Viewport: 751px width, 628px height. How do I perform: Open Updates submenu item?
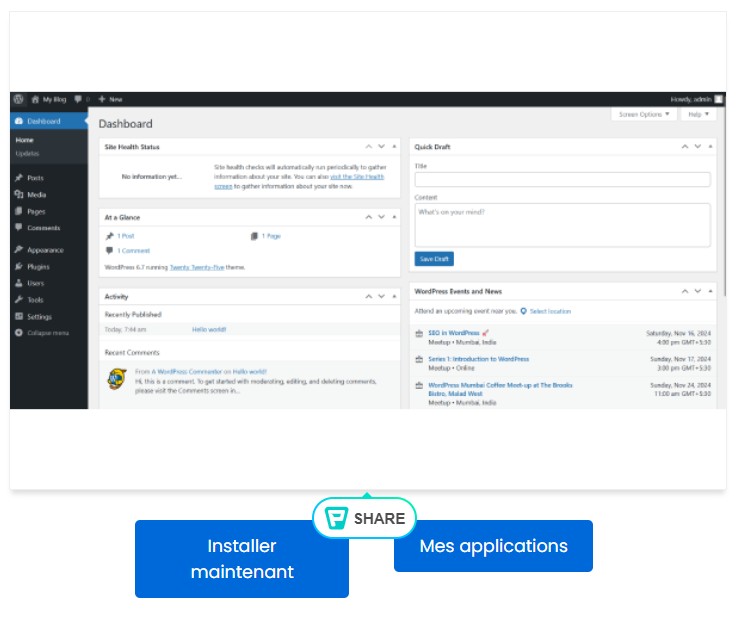[27, 154]
